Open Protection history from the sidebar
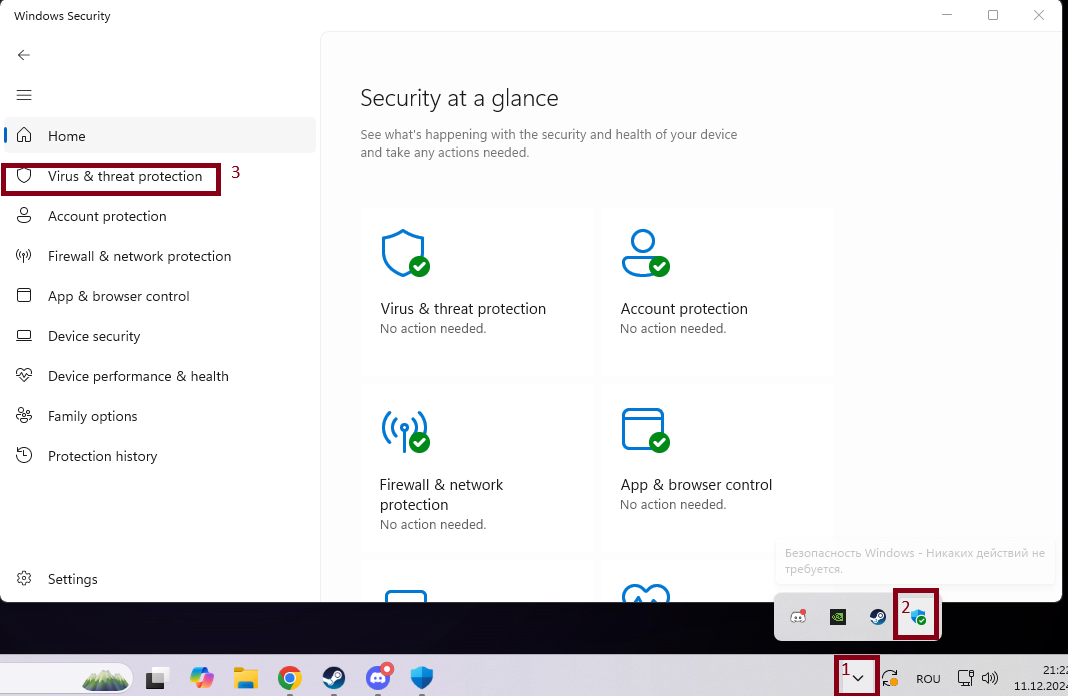The height and width of the screenshot is (696, 1068). coord(102,457)
